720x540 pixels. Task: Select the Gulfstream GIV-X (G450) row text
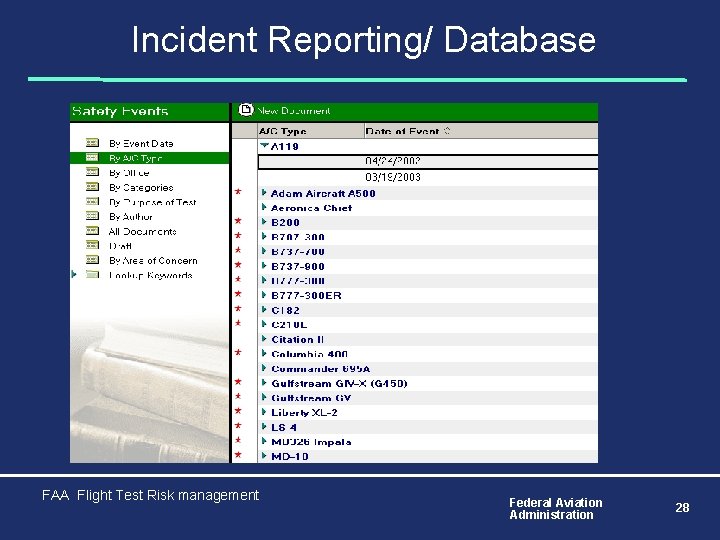coord(339,383)
